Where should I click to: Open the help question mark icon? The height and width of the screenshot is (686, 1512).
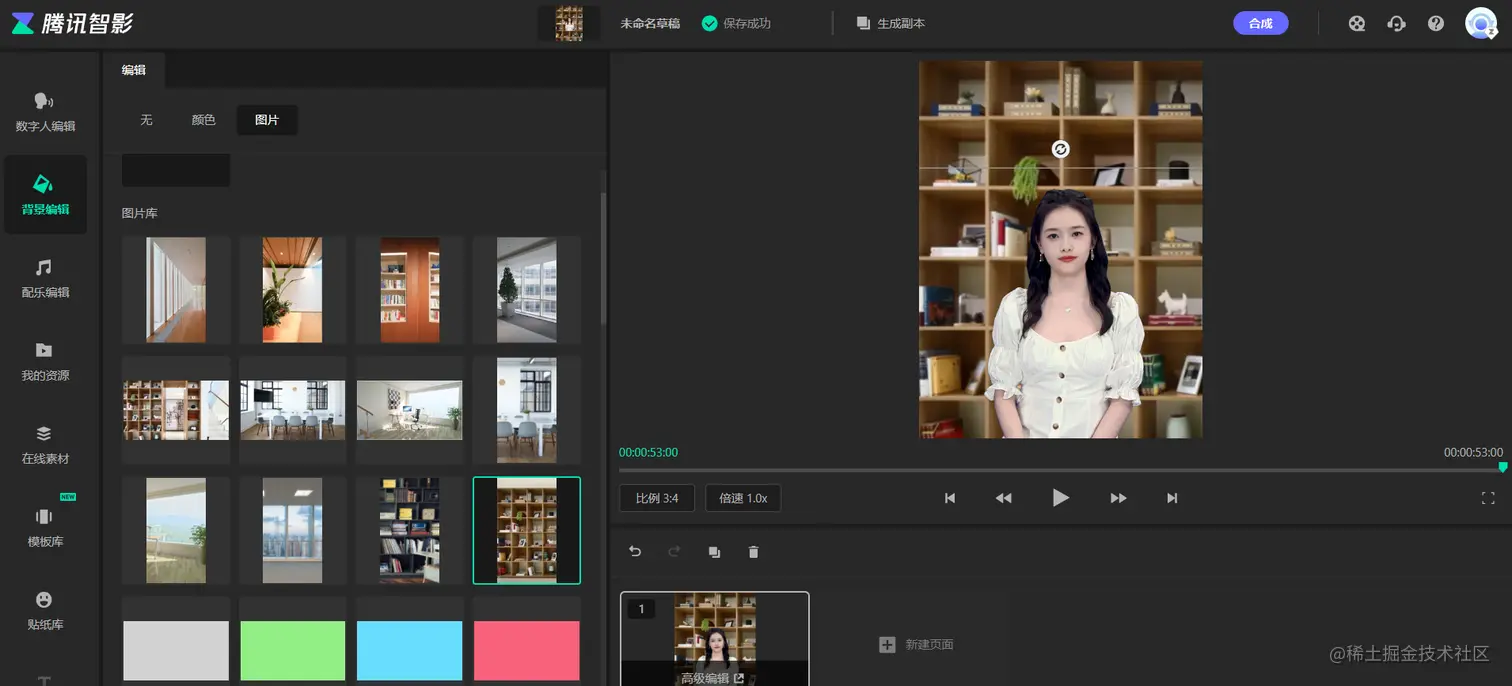[x=1436, y=23]
